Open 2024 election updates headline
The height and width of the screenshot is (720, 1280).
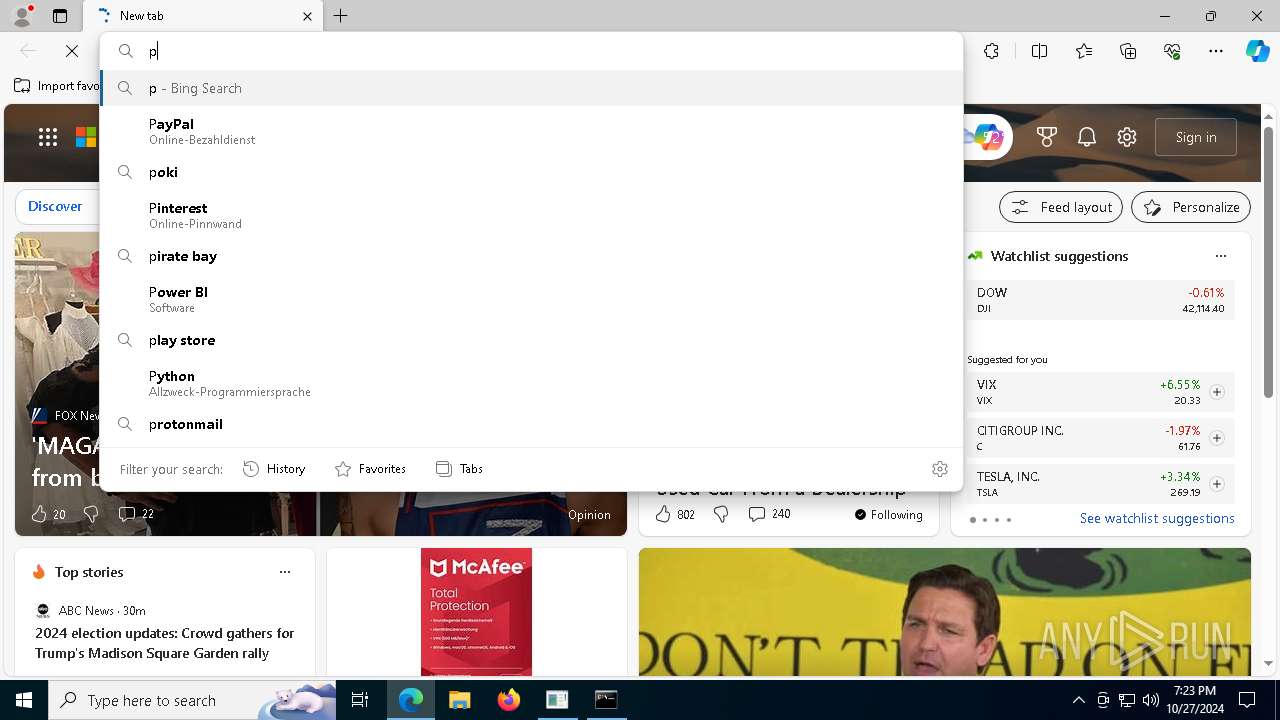pos(165,643)
